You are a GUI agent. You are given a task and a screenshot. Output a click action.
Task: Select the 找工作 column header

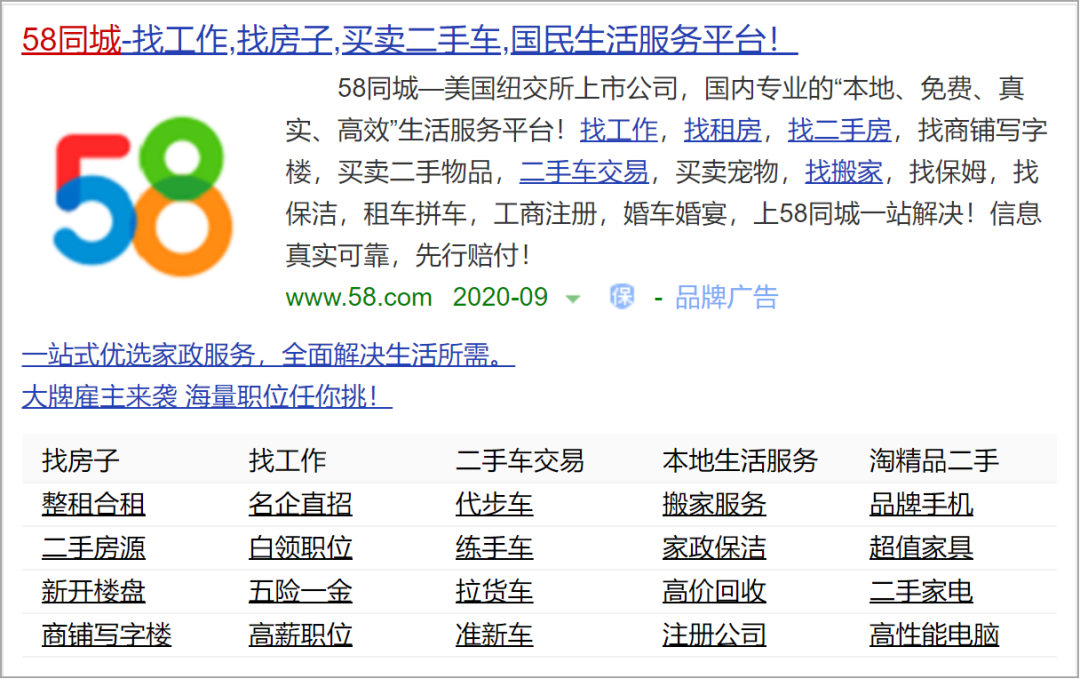tap(288, 461)
